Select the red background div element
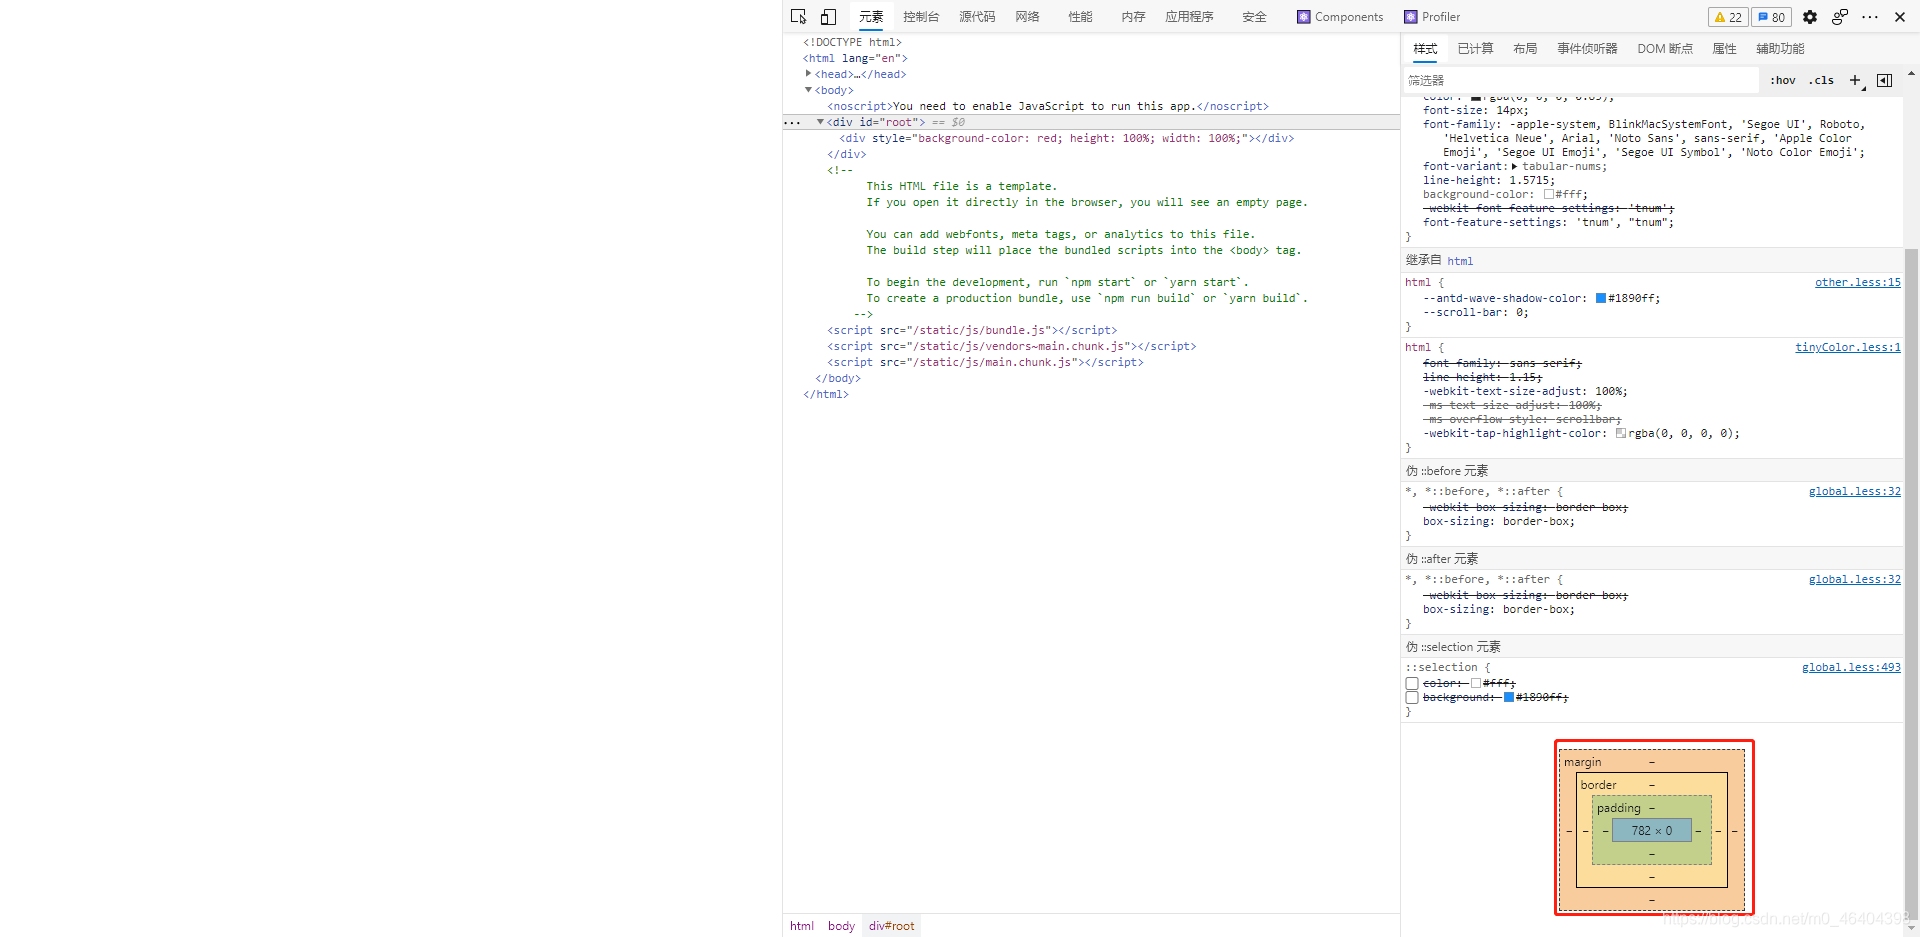The image size is (1920, 937). (x=1066, y=138)
